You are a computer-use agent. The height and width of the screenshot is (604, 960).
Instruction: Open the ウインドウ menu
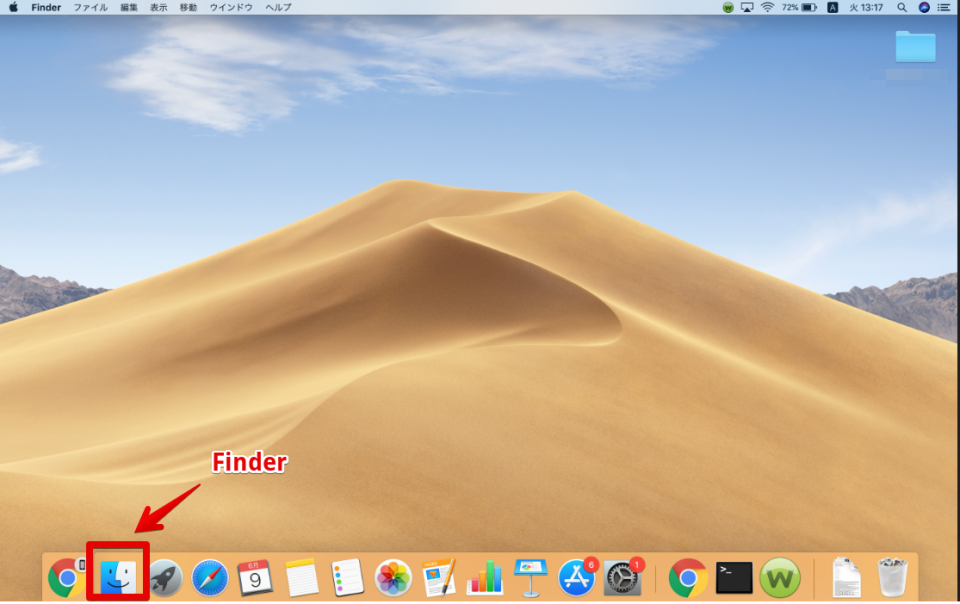click(x=231, y=7)
